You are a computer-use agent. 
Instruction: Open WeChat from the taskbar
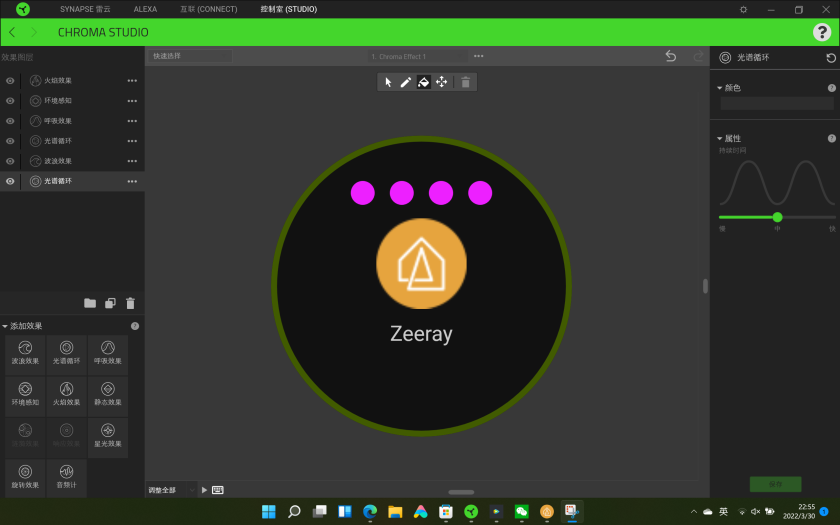[521, 512]
